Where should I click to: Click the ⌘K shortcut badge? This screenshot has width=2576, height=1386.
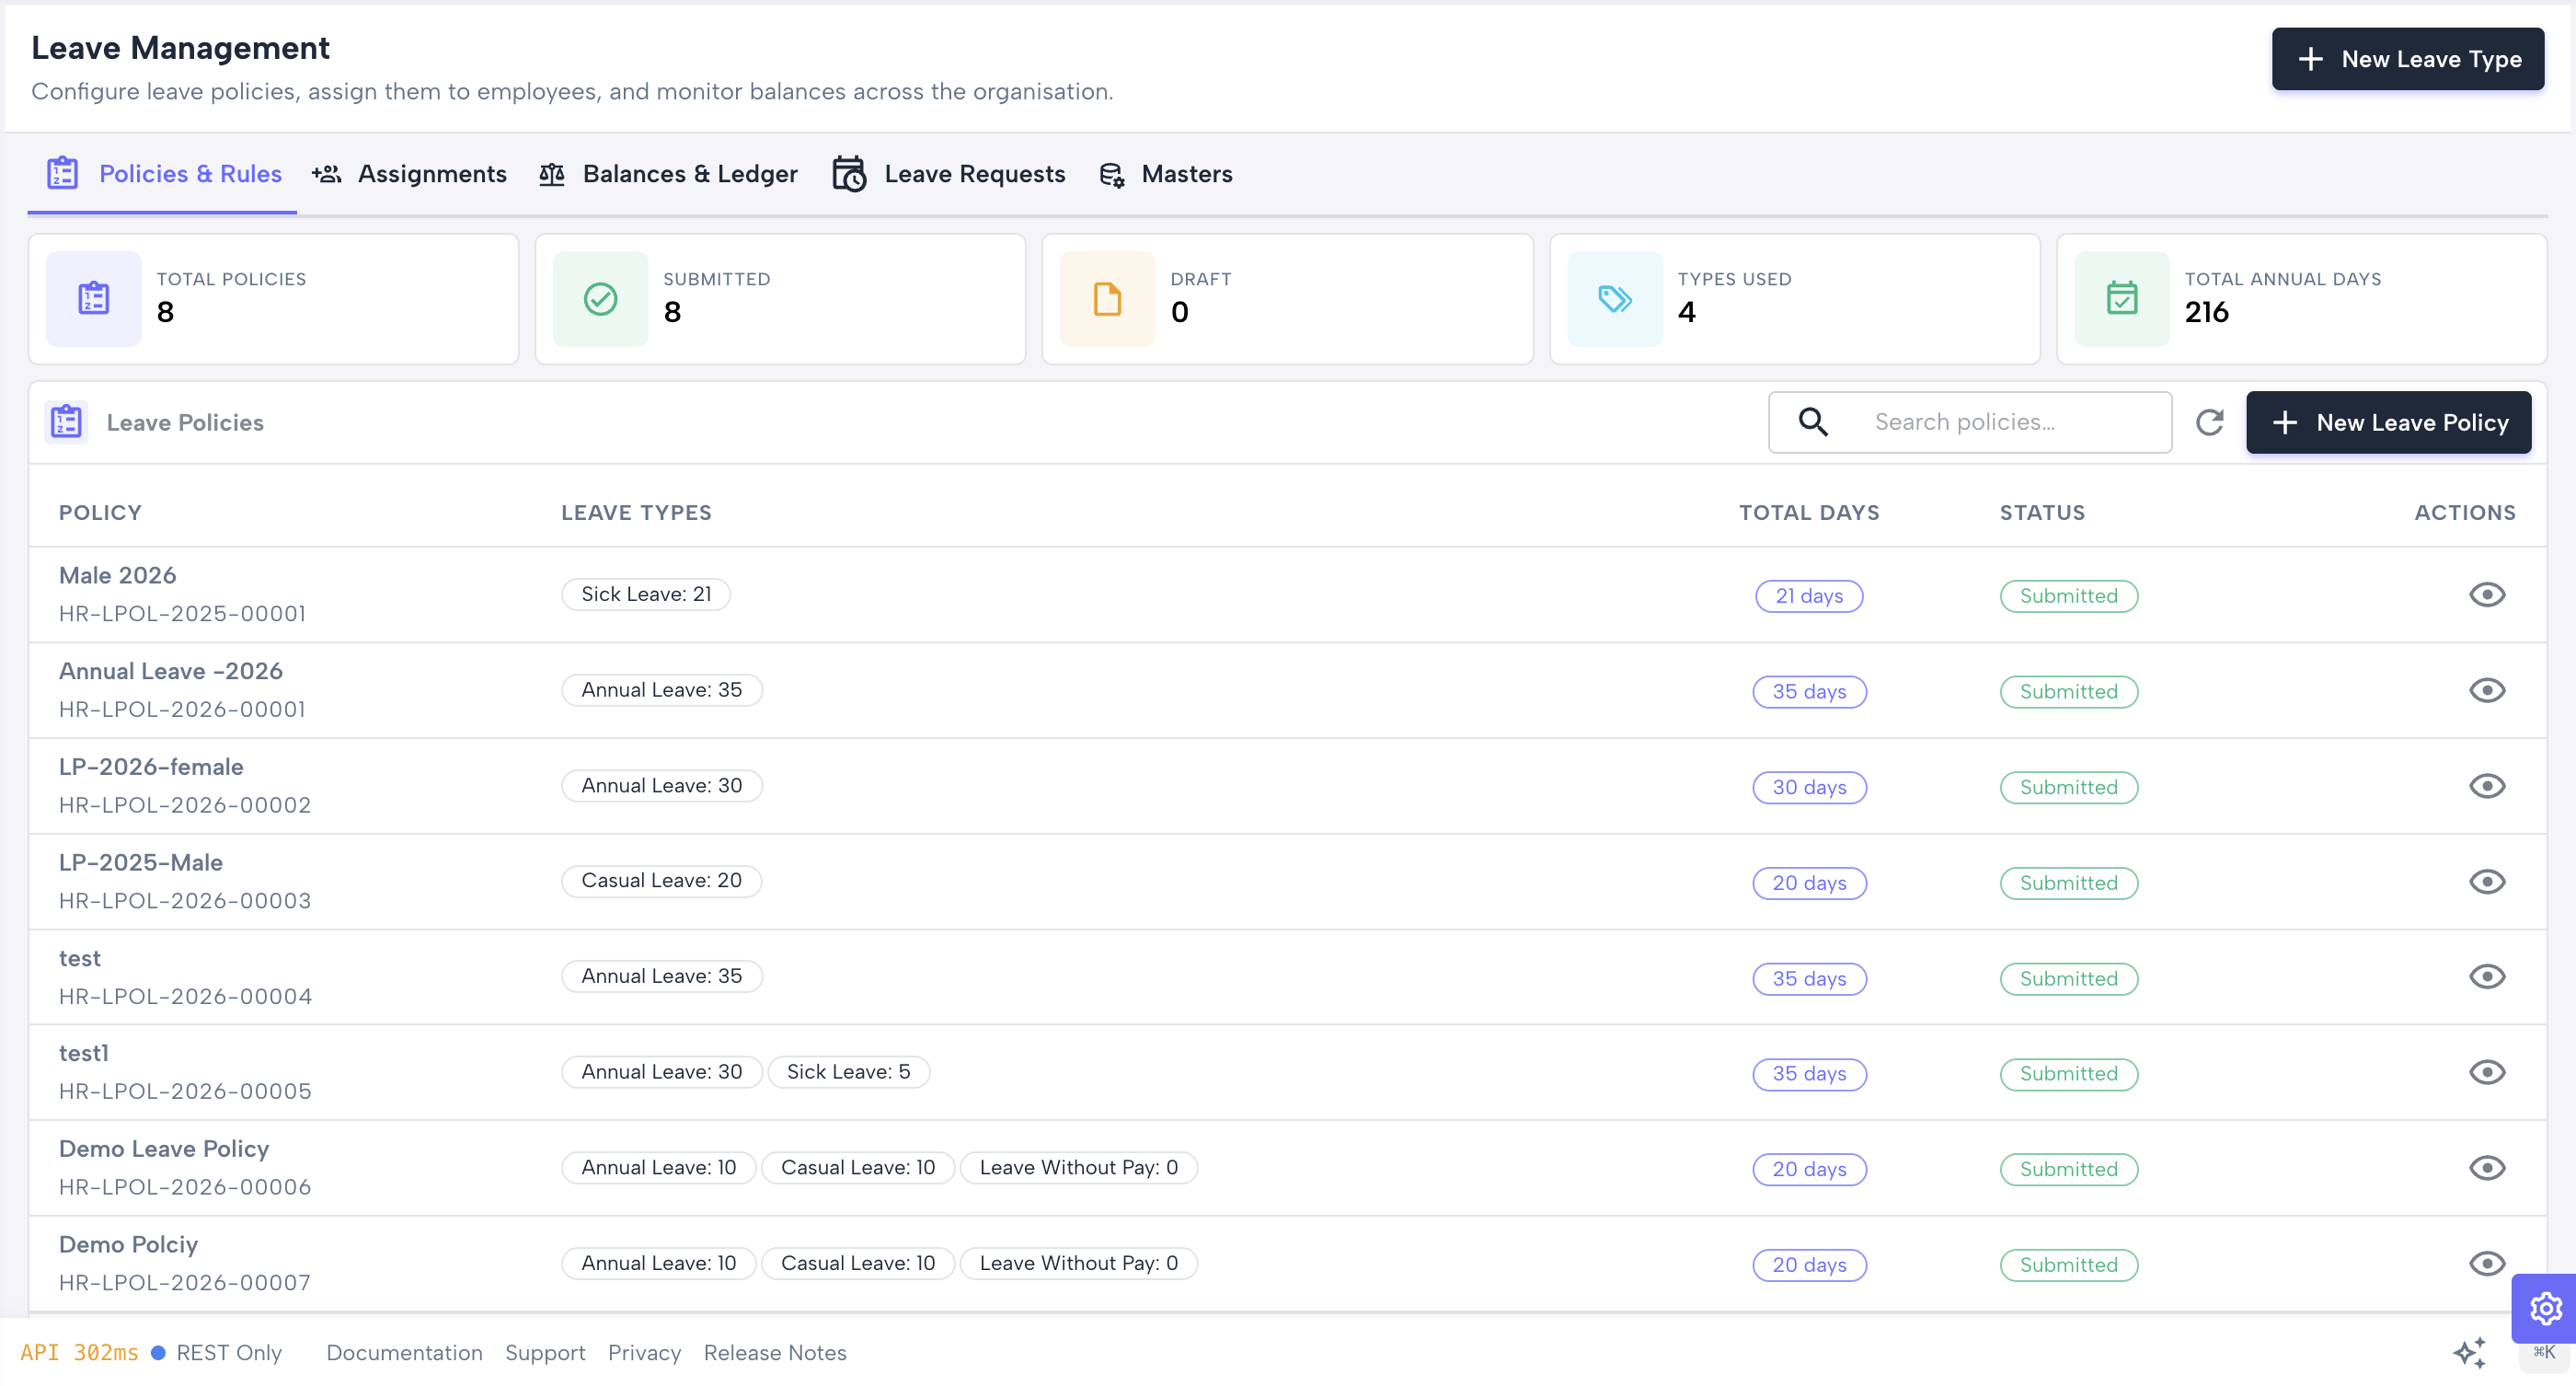pyautogui.click(x=2544, y=1354)
